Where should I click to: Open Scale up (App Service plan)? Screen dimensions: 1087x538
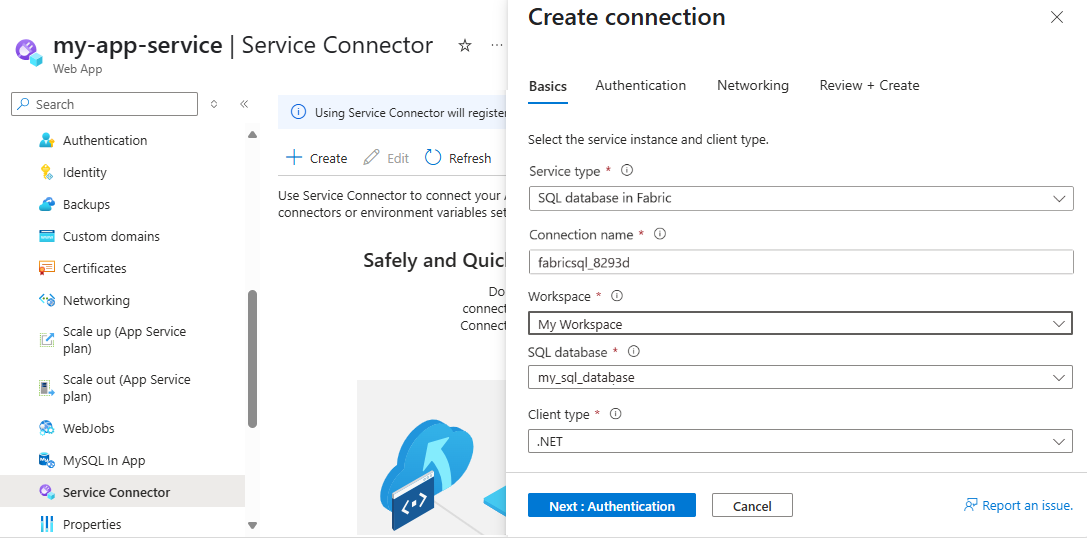(x=124, y=340)
